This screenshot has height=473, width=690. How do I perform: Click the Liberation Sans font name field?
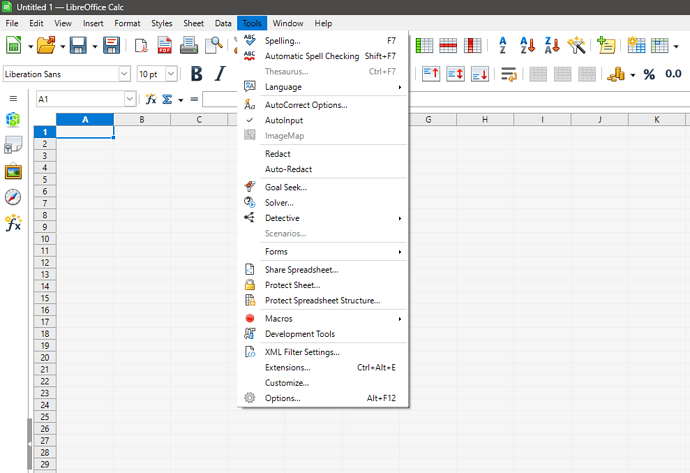(61, 74)
